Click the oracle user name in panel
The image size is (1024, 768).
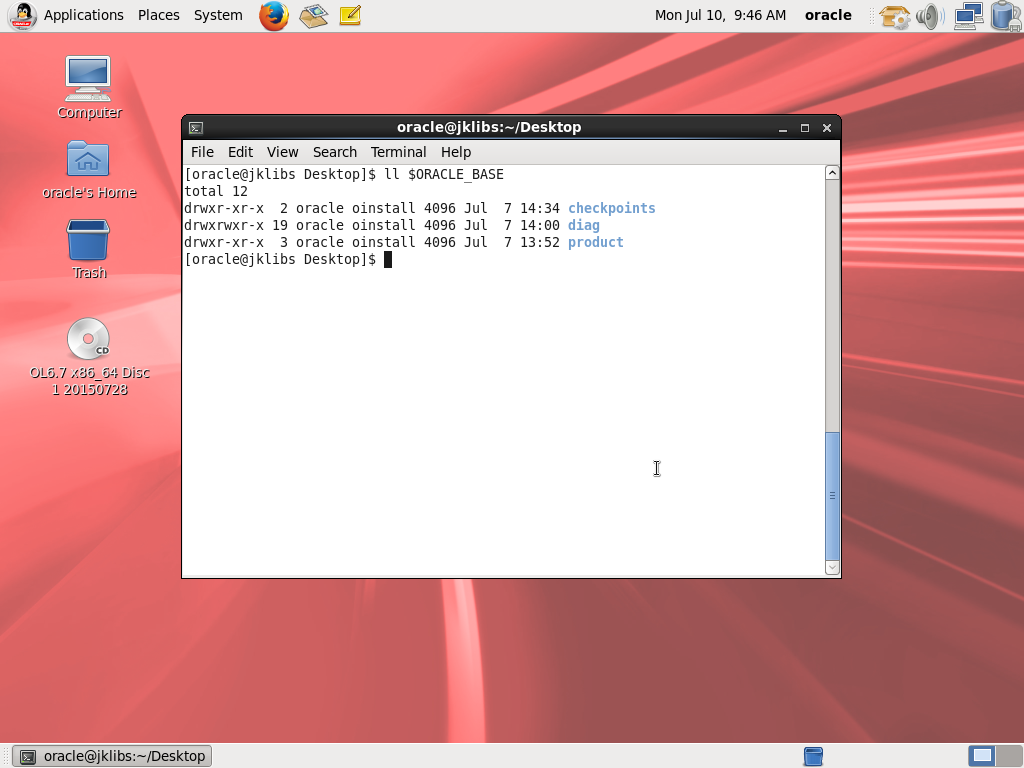pos(828,15)
